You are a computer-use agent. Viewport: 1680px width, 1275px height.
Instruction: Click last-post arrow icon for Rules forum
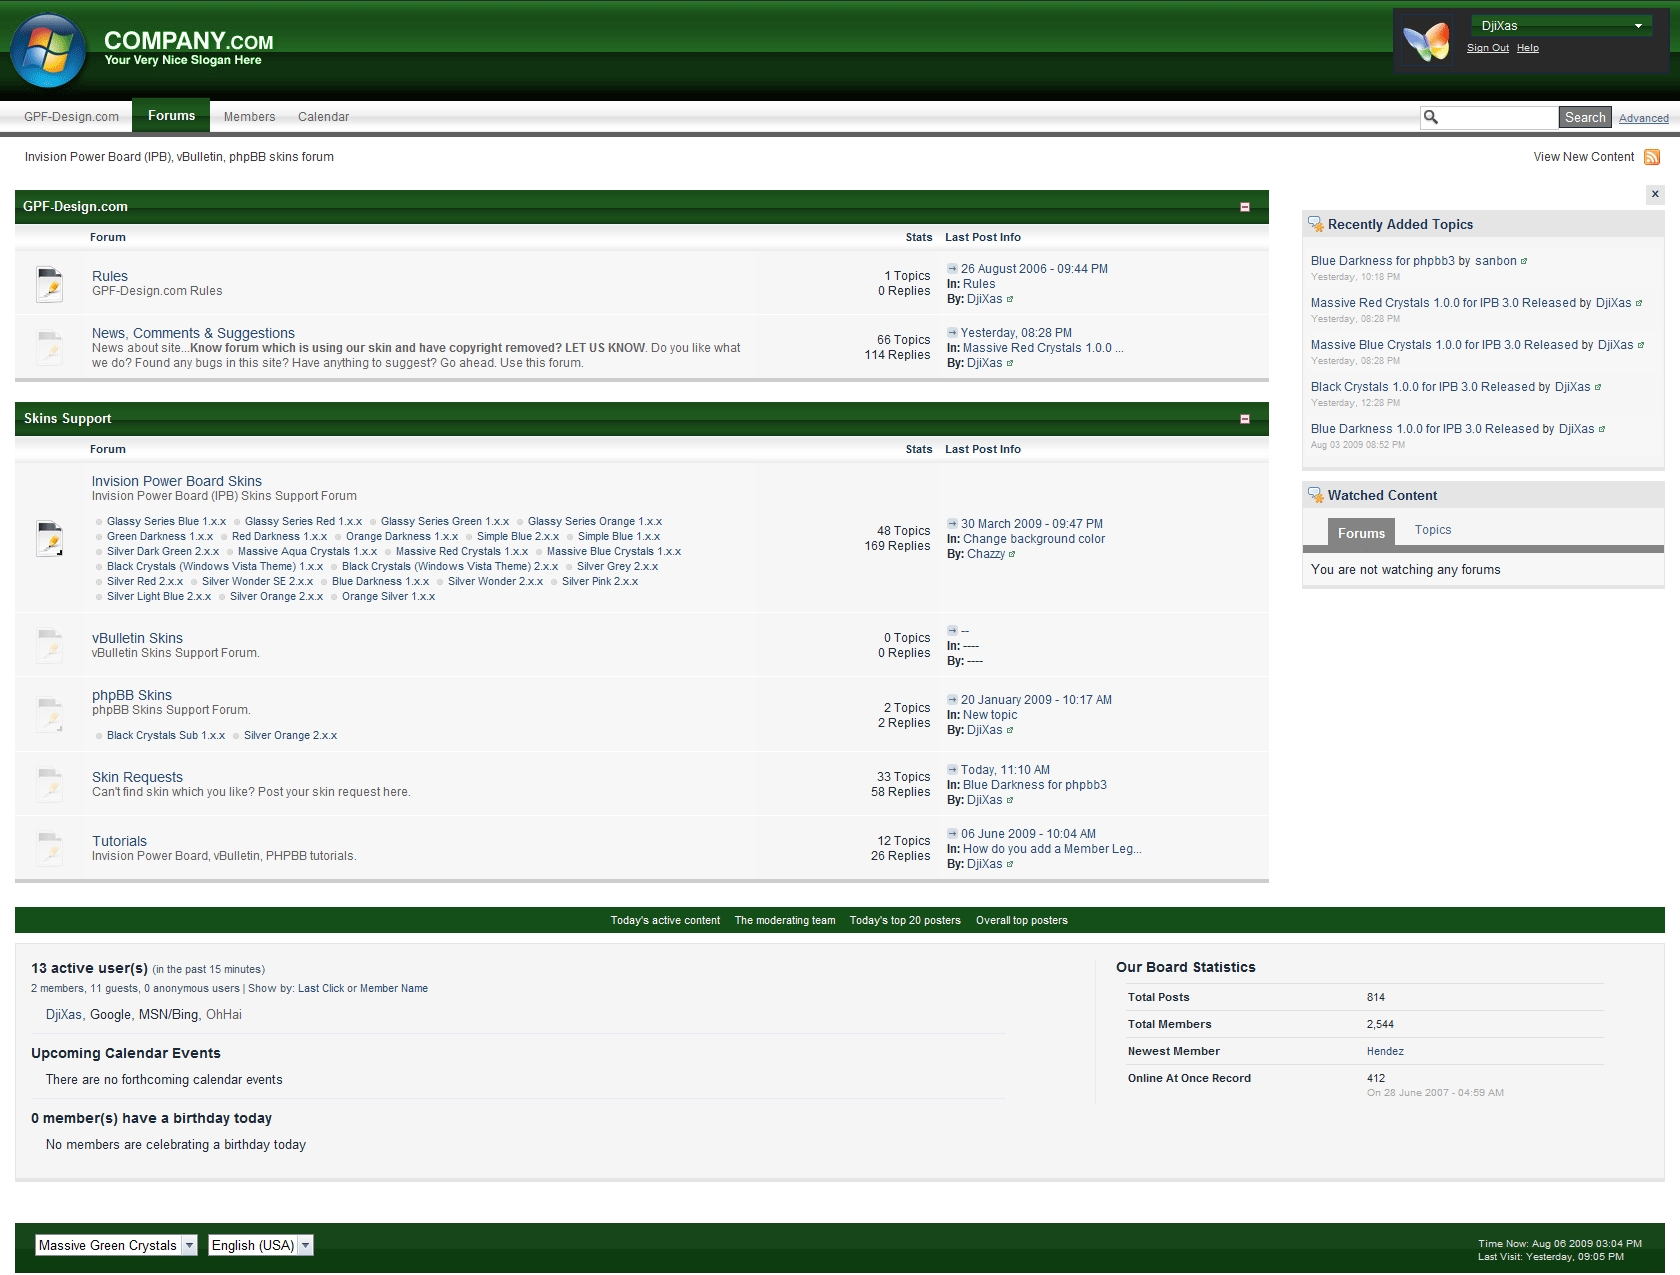952,269
